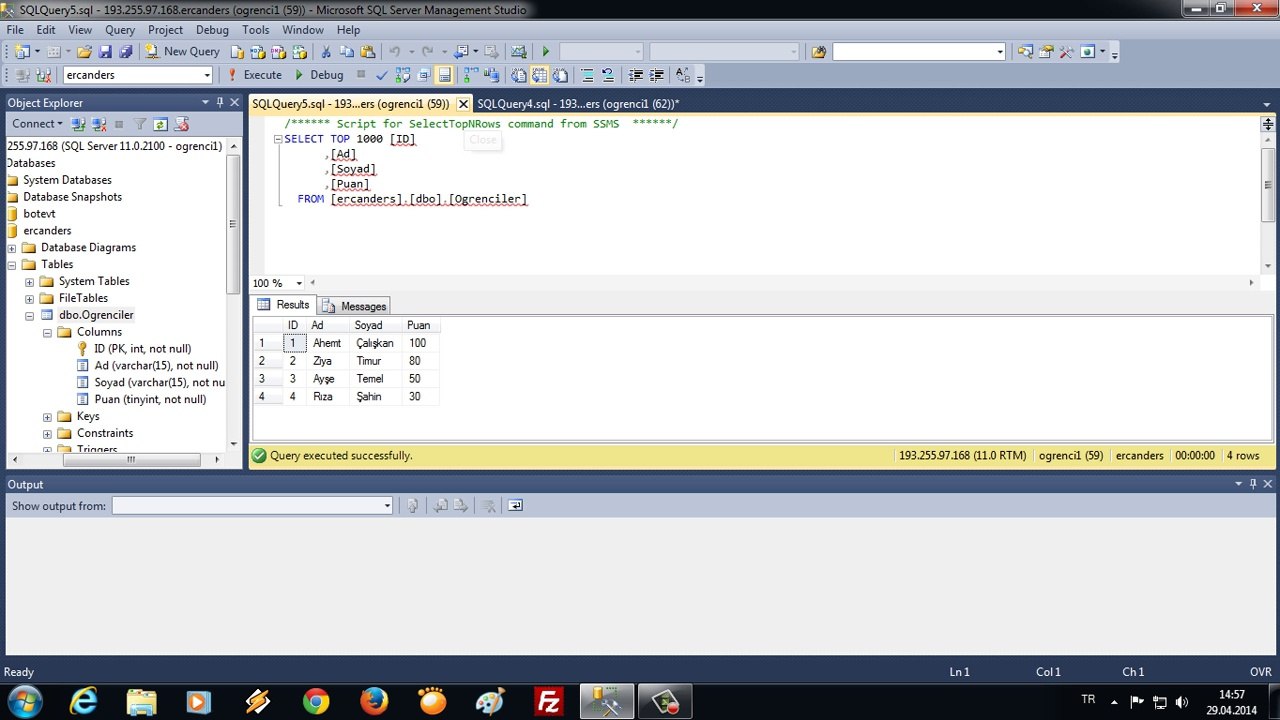Expand the Keys folder node
The image size is (1280, 720).
(48, 417)
